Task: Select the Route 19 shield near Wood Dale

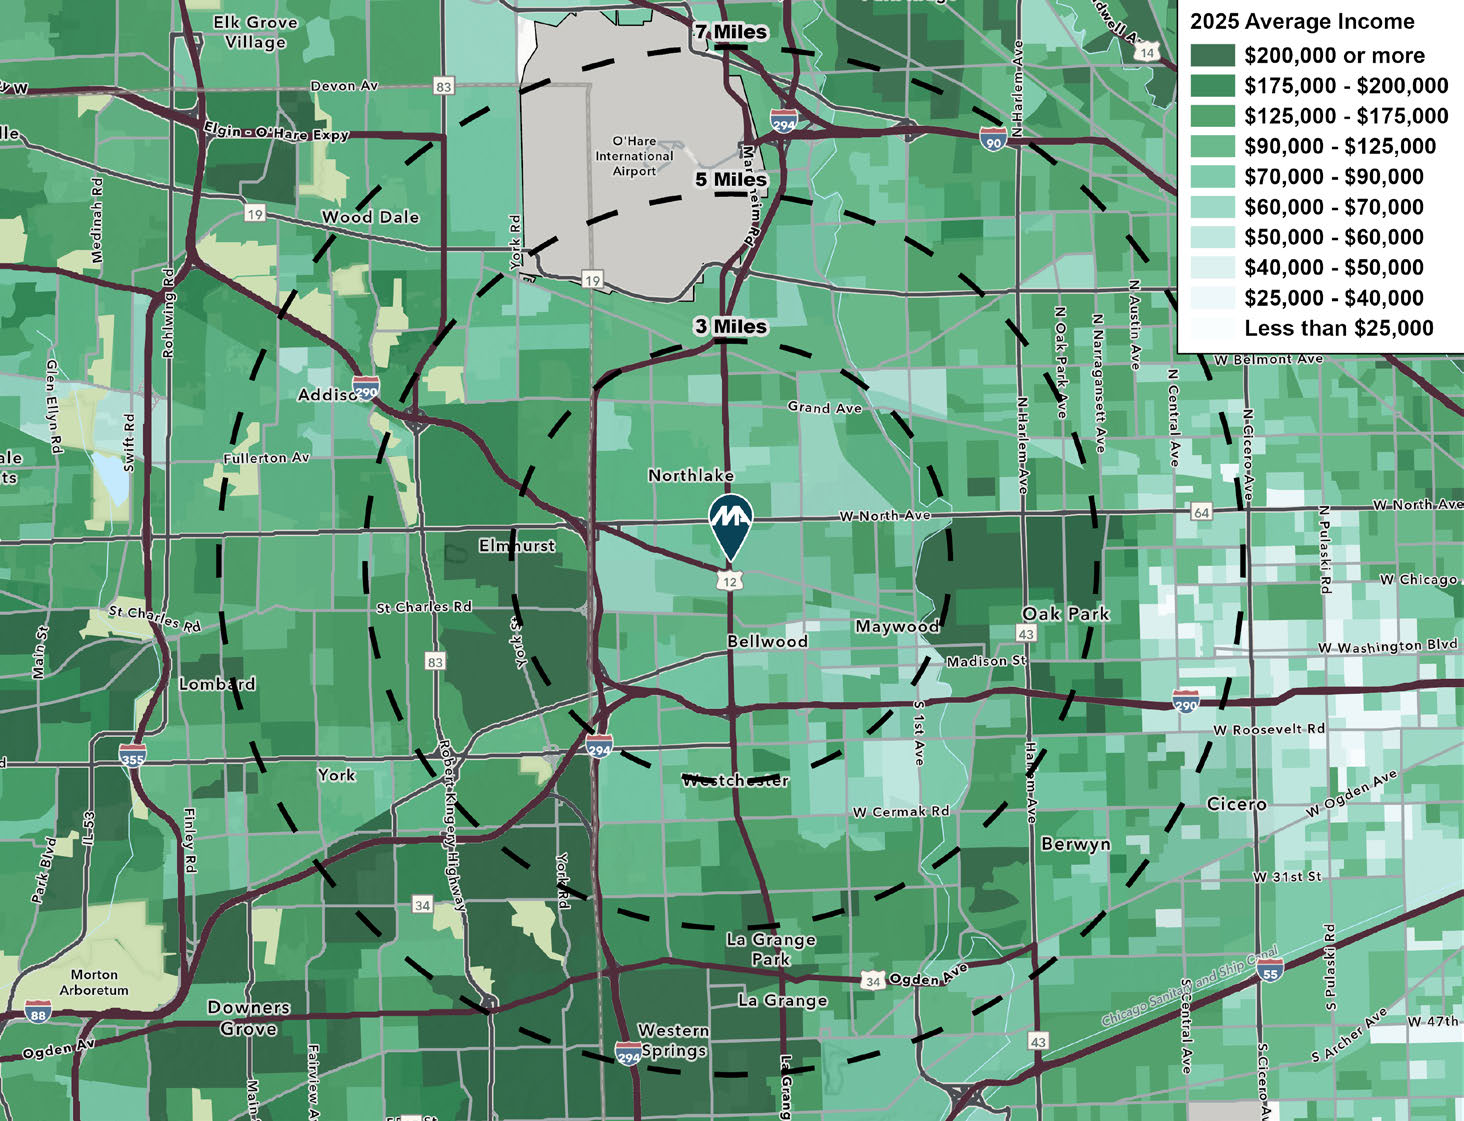Action: coord(255,214)
